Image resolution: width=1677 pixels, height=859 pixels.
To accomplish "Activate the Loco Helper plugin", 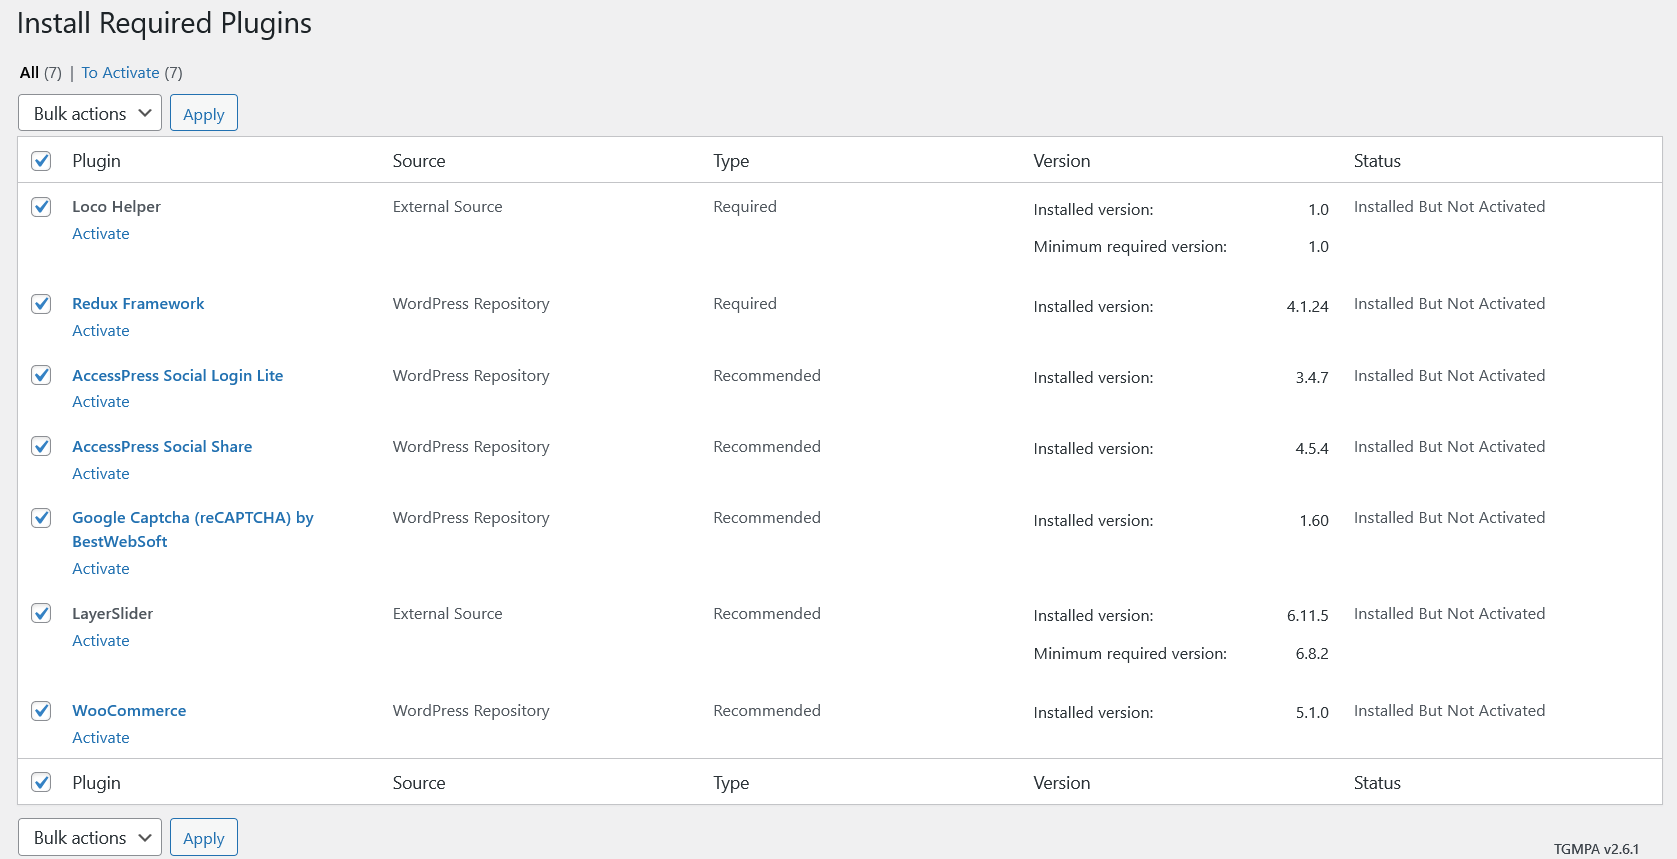I will pyautogui.click(x=101, y=233).
